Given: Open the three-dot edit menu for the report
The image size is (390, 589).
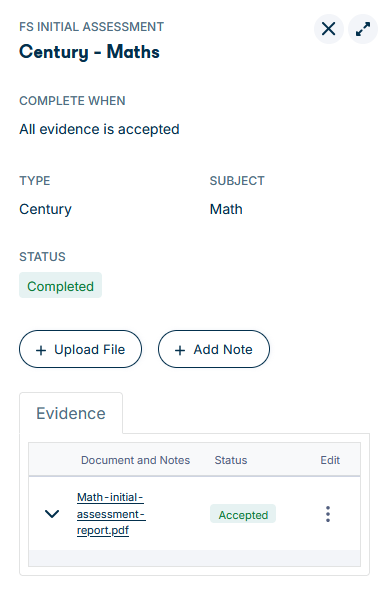Looking at the screenshot, I should tap(328, 514).
